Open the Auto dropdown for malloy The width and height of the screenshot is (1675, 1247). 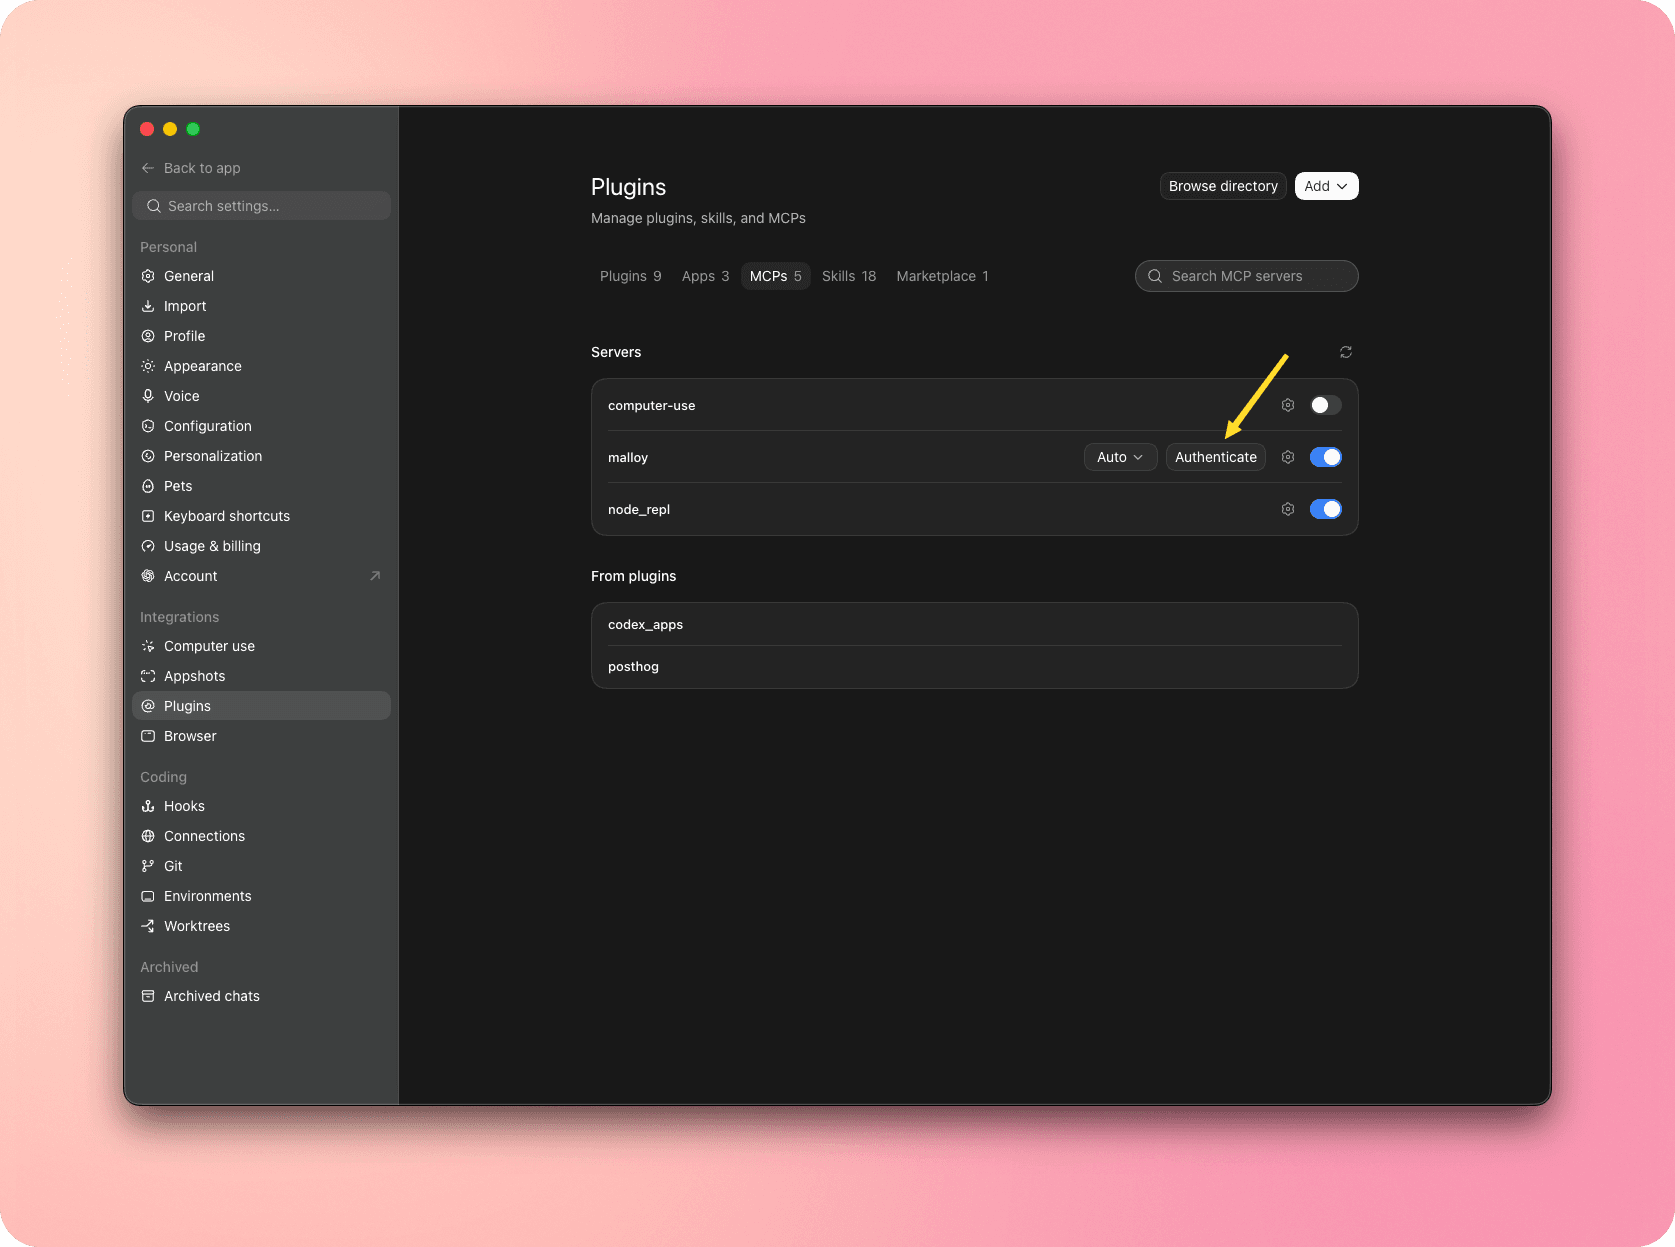[x=1121, y=457]
